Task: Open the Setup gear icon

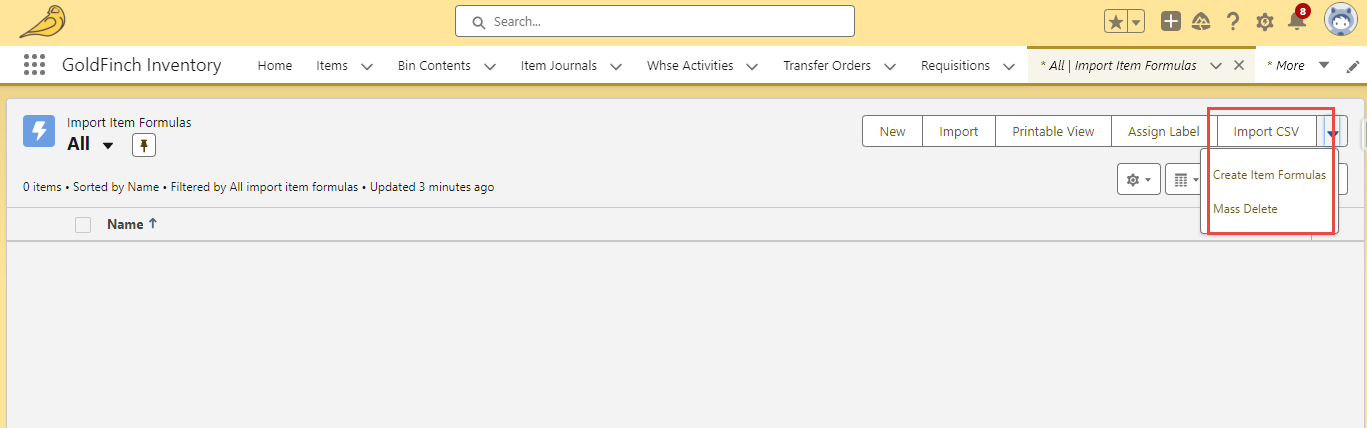Action: (x=1265, y=22)
